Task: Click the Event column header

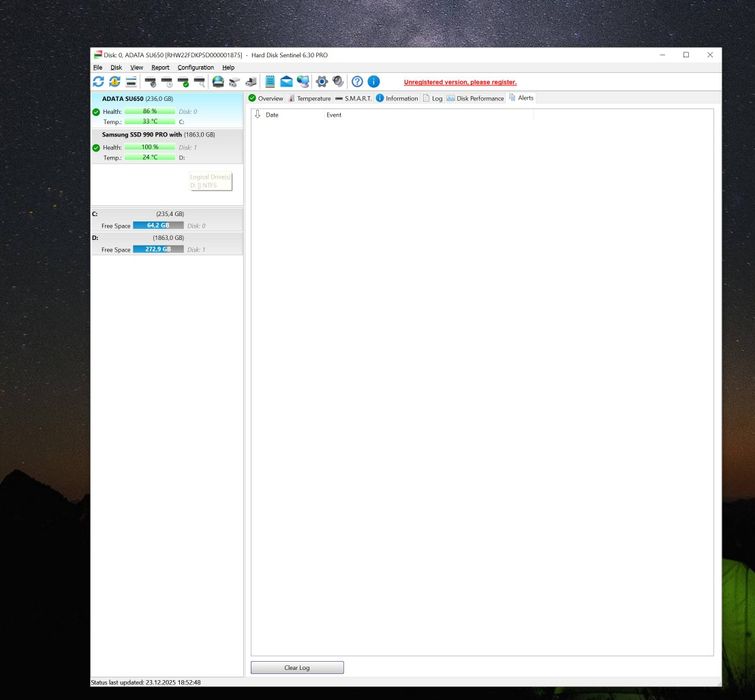Action: coord(334,115)
